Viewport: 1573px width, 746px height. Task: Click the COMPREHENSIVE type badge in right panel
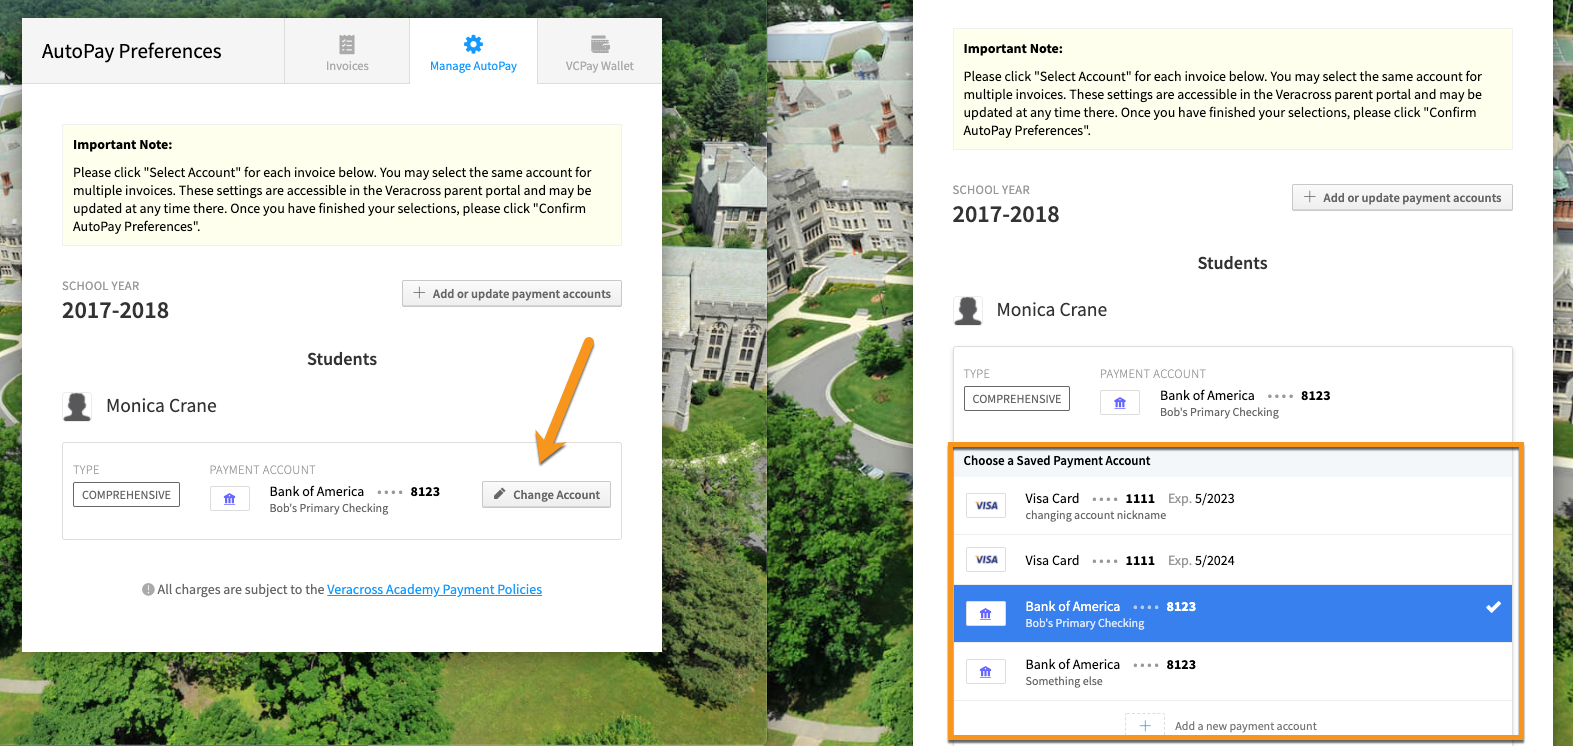pyautogui.click(x=1016, y=399)
